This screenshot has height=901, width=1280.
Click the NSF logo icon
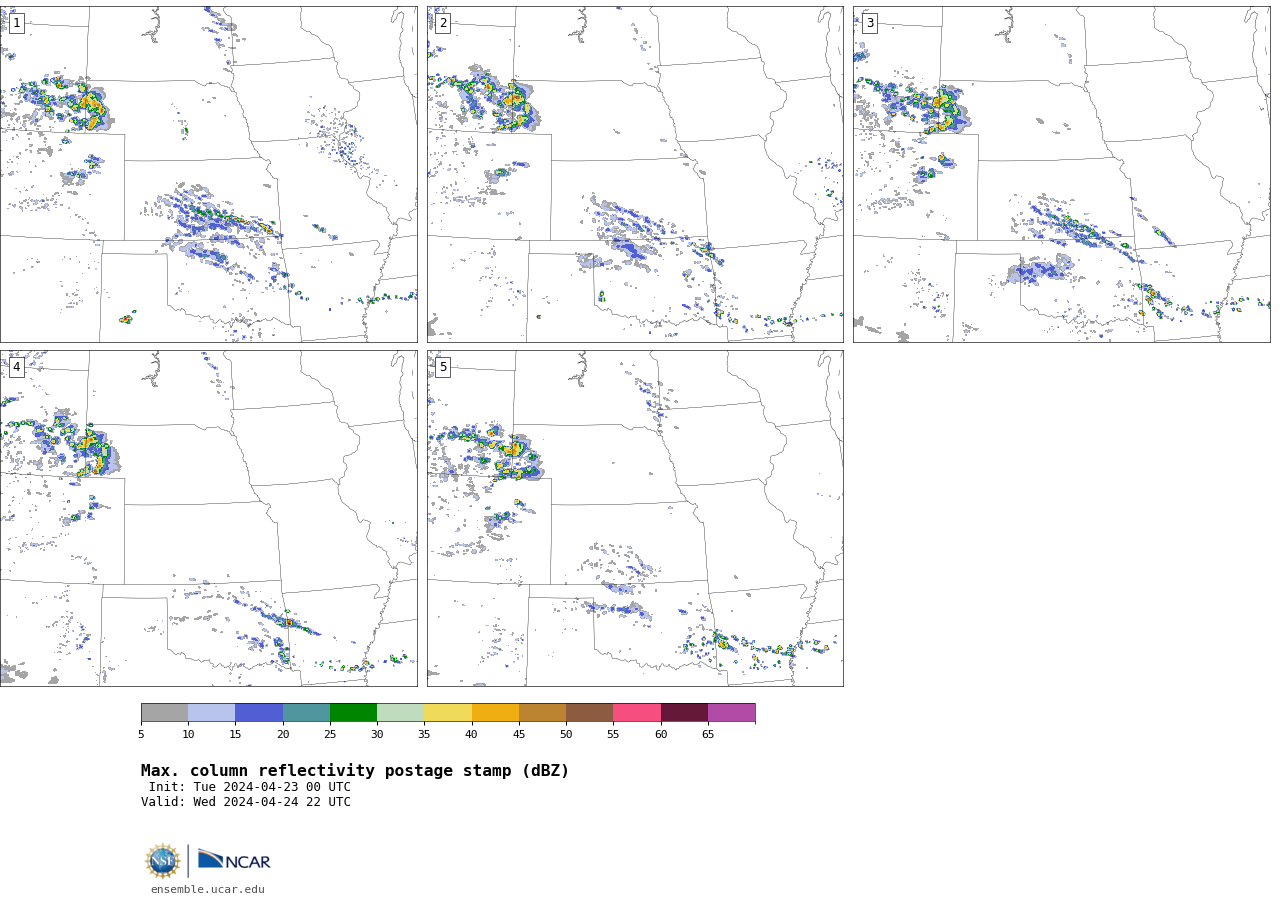(163, 861)
